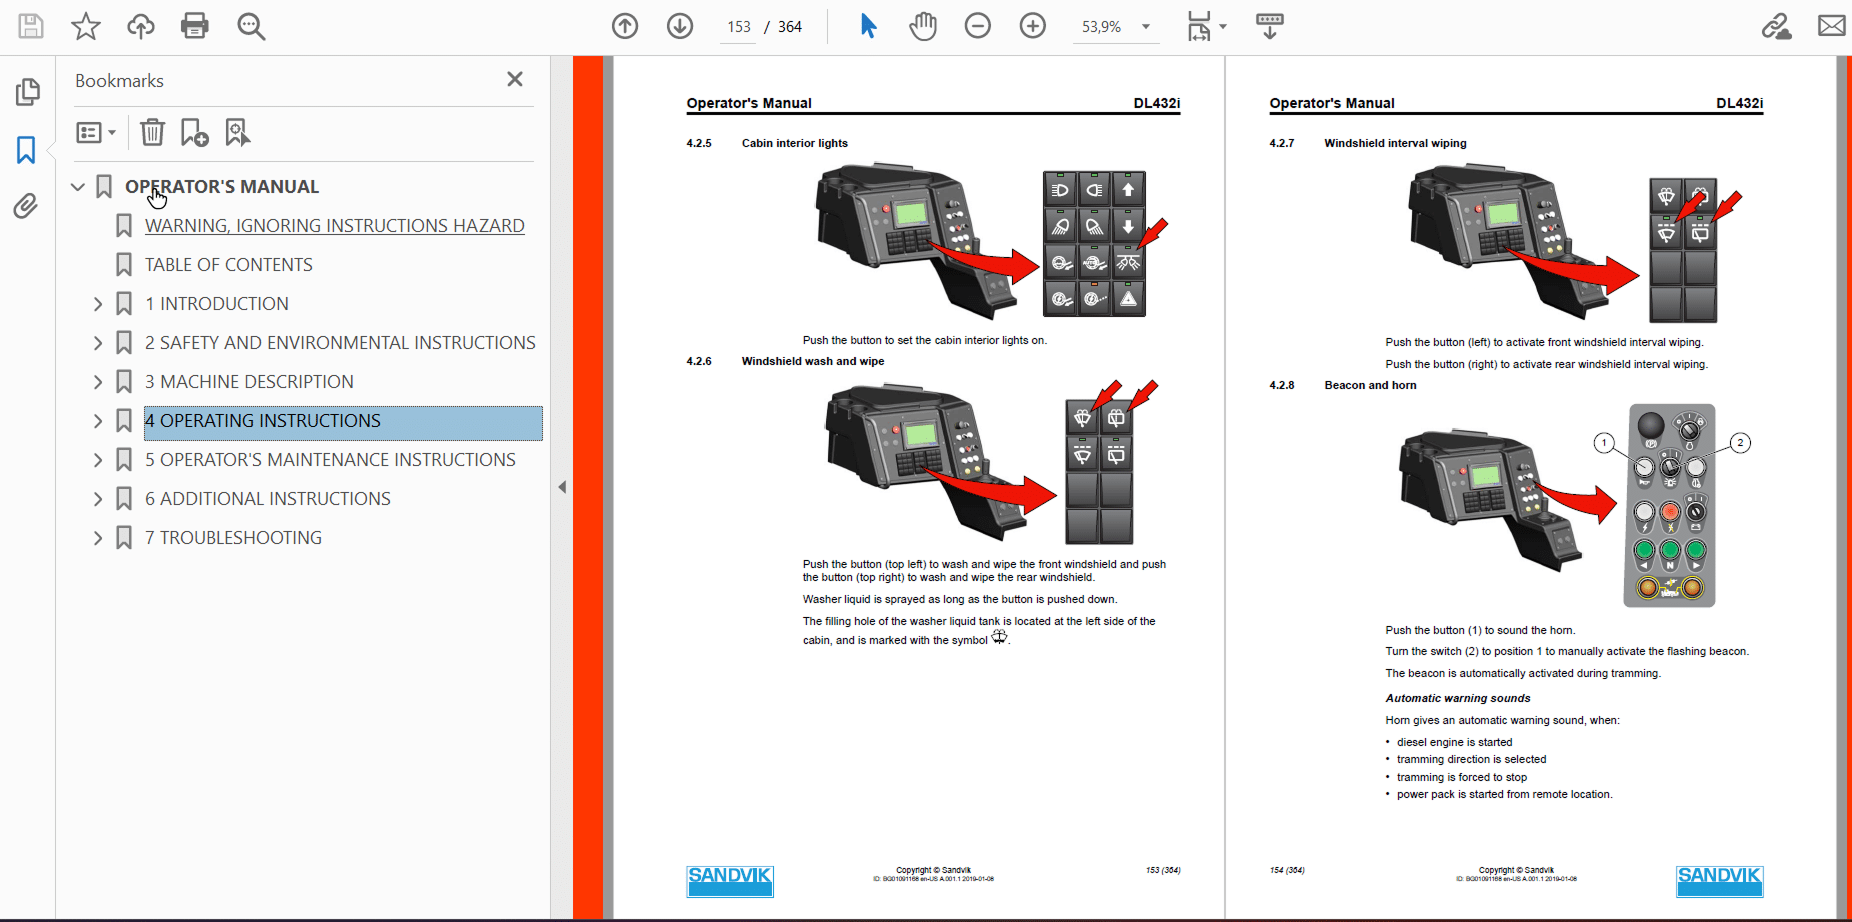
Task: Expand the 1 INTRODUCTION bookmark
Action: (x=98, y=304)
